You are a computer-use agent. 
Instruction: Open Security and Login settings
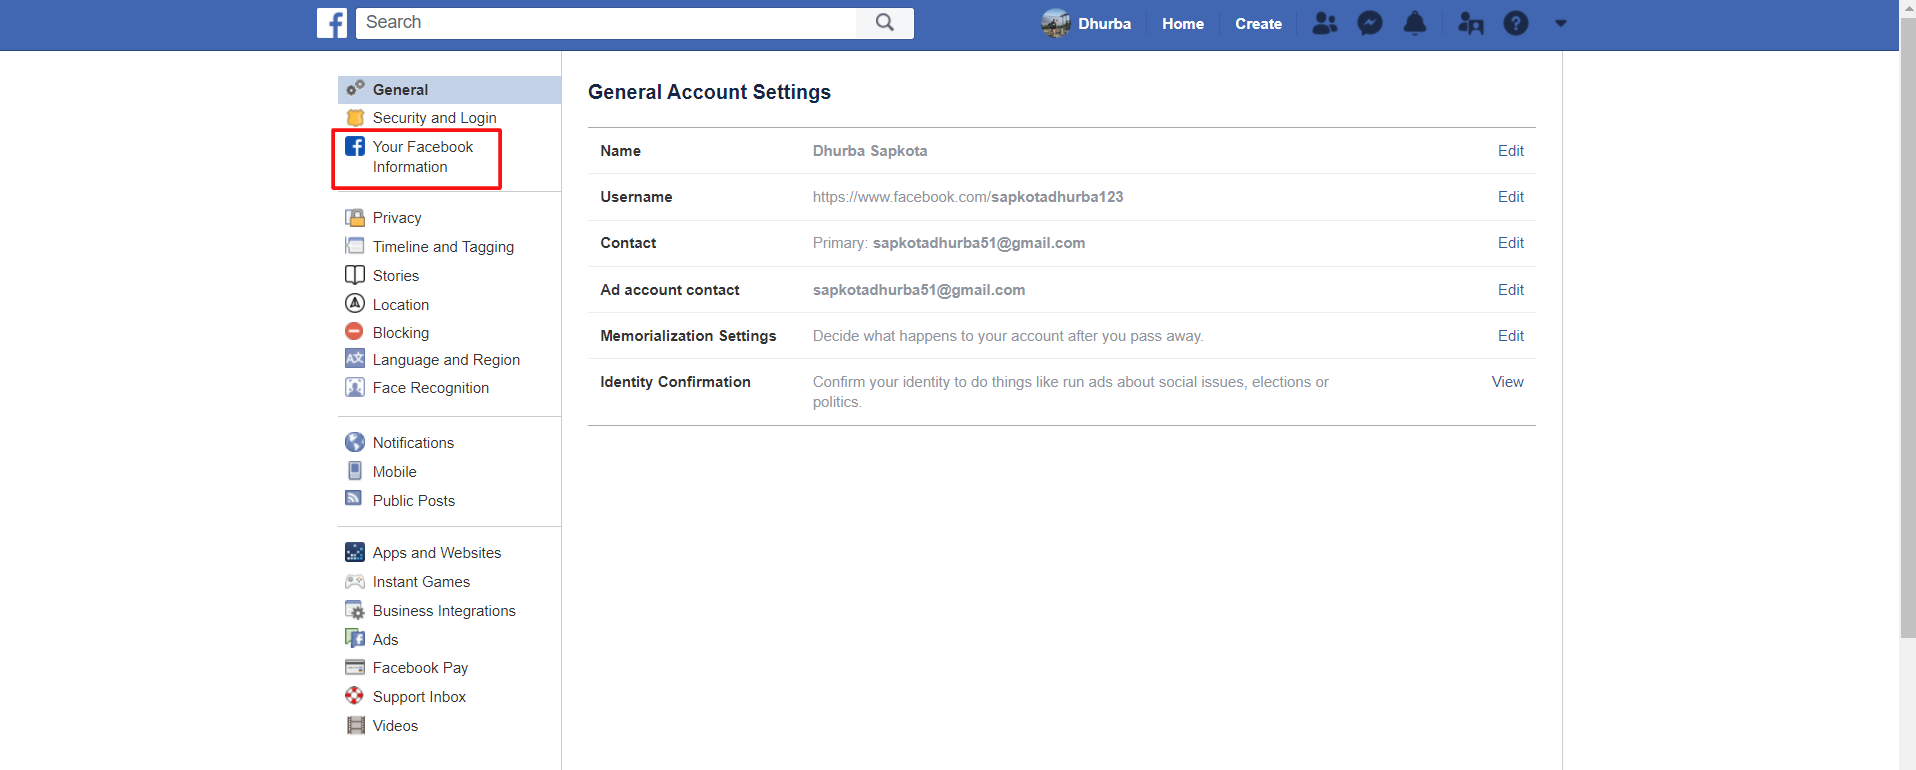tap(434, 118)
